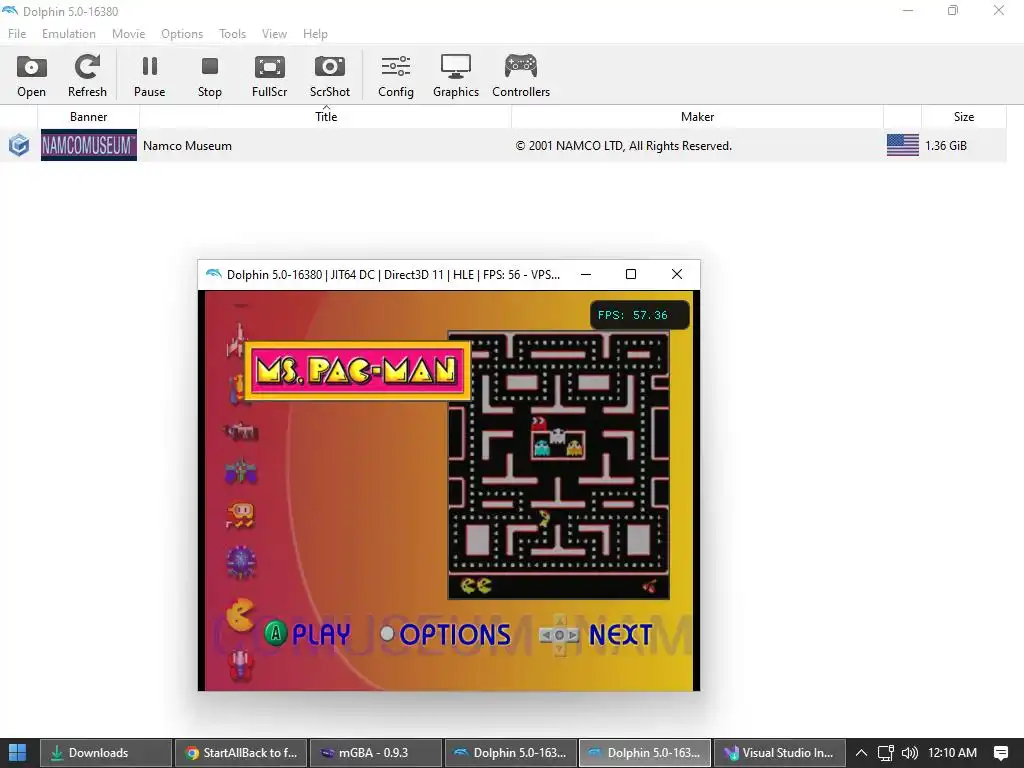
Task: Click the Ms. Pac-Man title logo
Action: point(357,370)
